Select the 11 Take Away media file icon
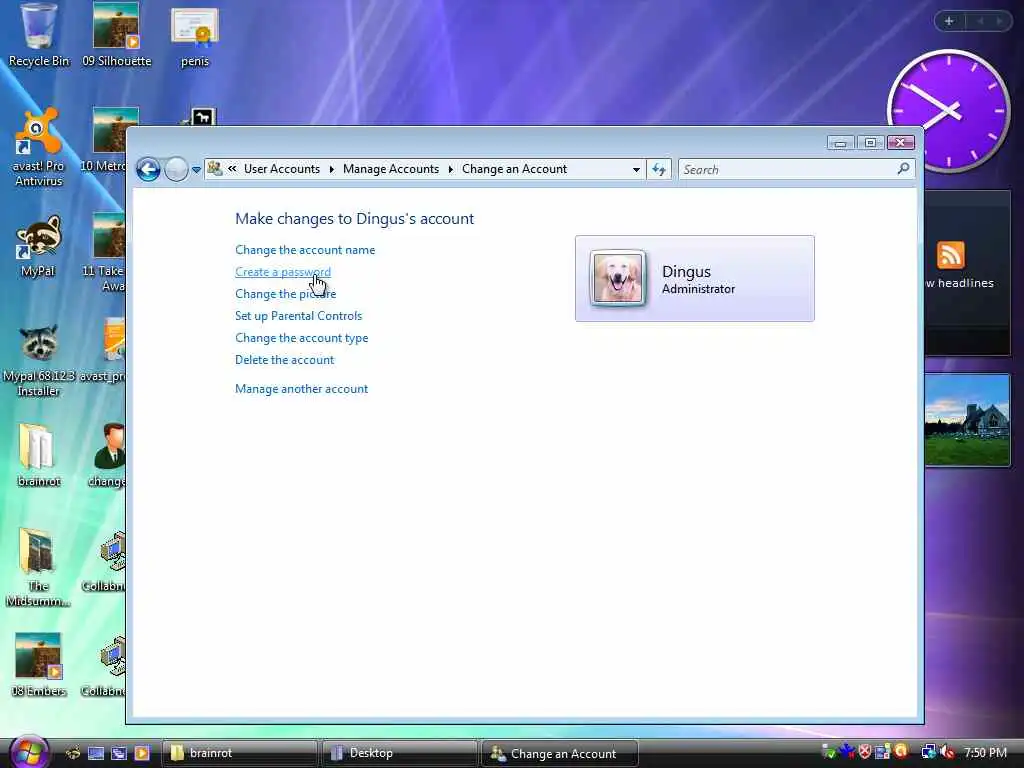This screenshot has height=768, width=1024. click(x=108, y=253)
